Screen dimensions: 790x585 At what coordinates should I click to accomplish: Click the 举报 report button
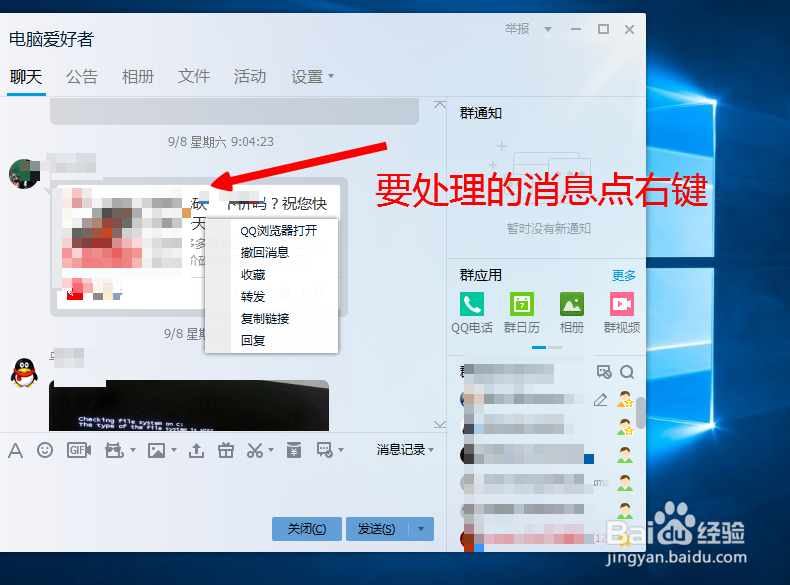517,29
